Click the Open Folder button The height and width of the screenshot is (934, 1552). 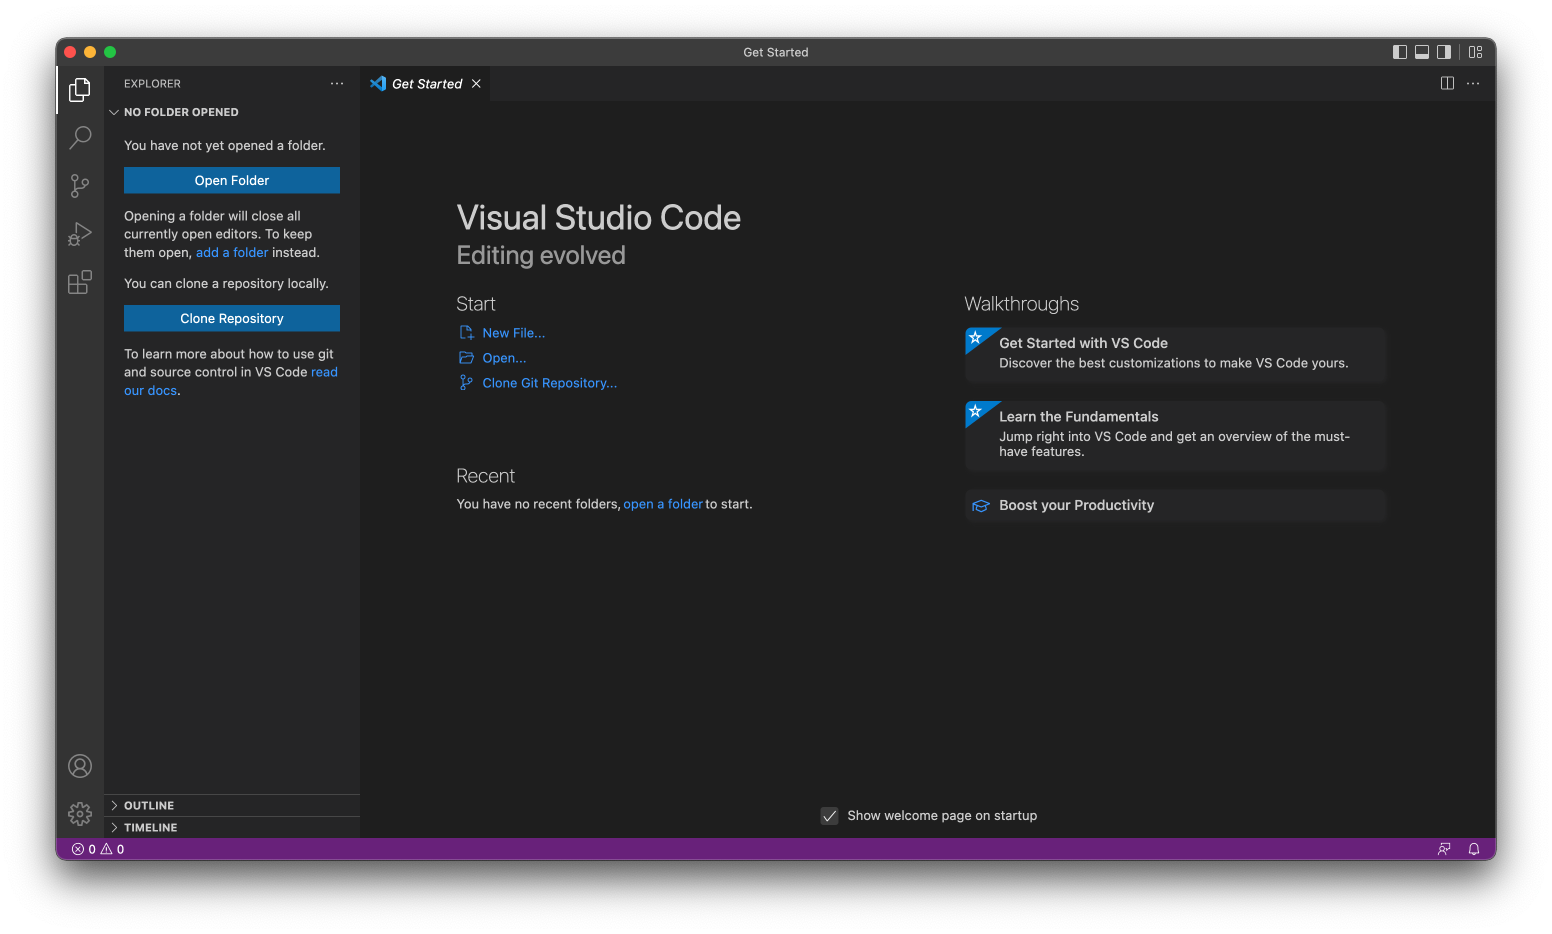click(232, 181)
